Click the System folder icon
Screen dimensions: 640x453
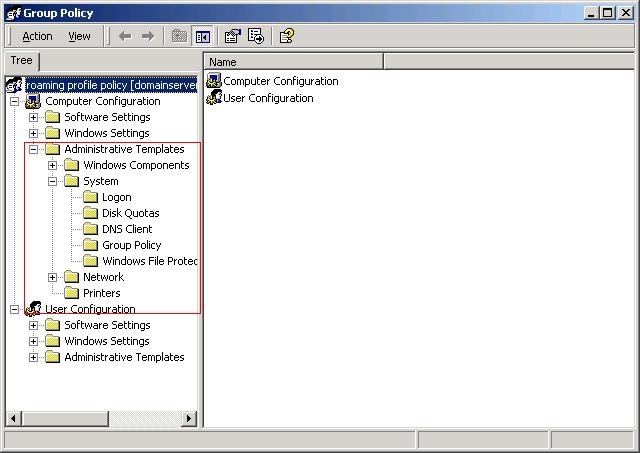pyautogui.click(x=71, y=181)
